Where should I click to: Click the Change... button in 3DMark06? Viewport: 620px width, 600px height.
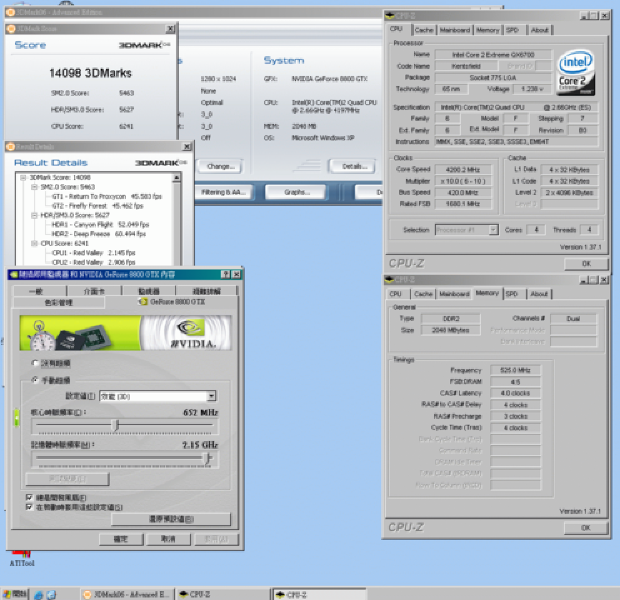click(220, 167)
